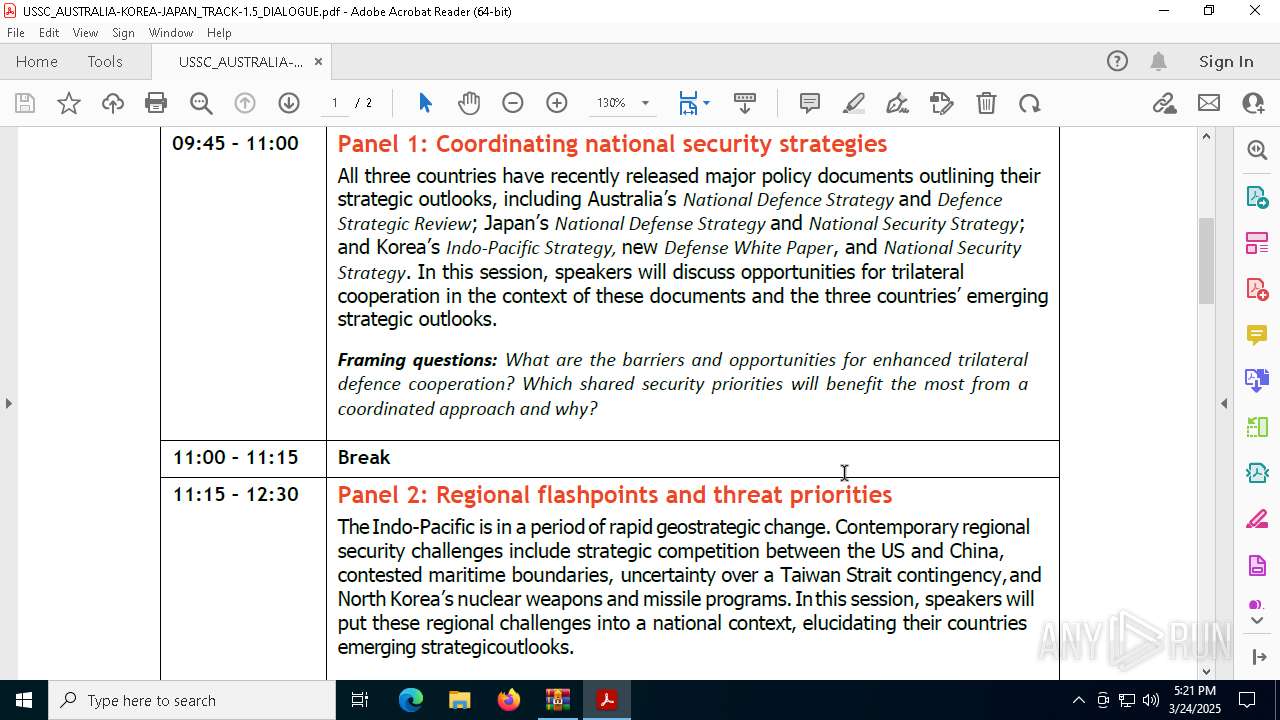This screenshot has height=720, width=1280.
Task: Open the Windows notification center
Action: click(x=1247, y=700)
